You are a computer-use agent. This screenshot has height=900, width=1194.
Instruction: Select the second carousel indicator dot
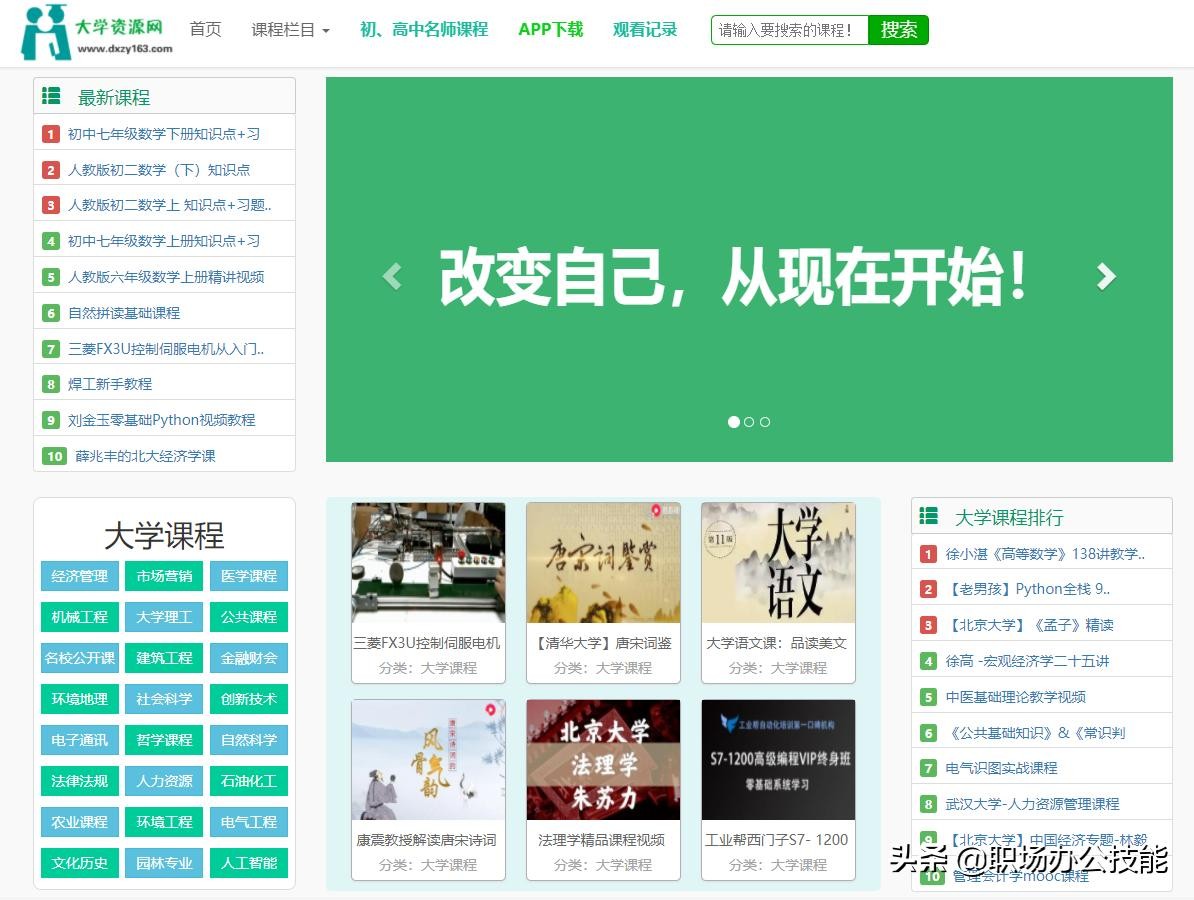[x=749, y=422]
